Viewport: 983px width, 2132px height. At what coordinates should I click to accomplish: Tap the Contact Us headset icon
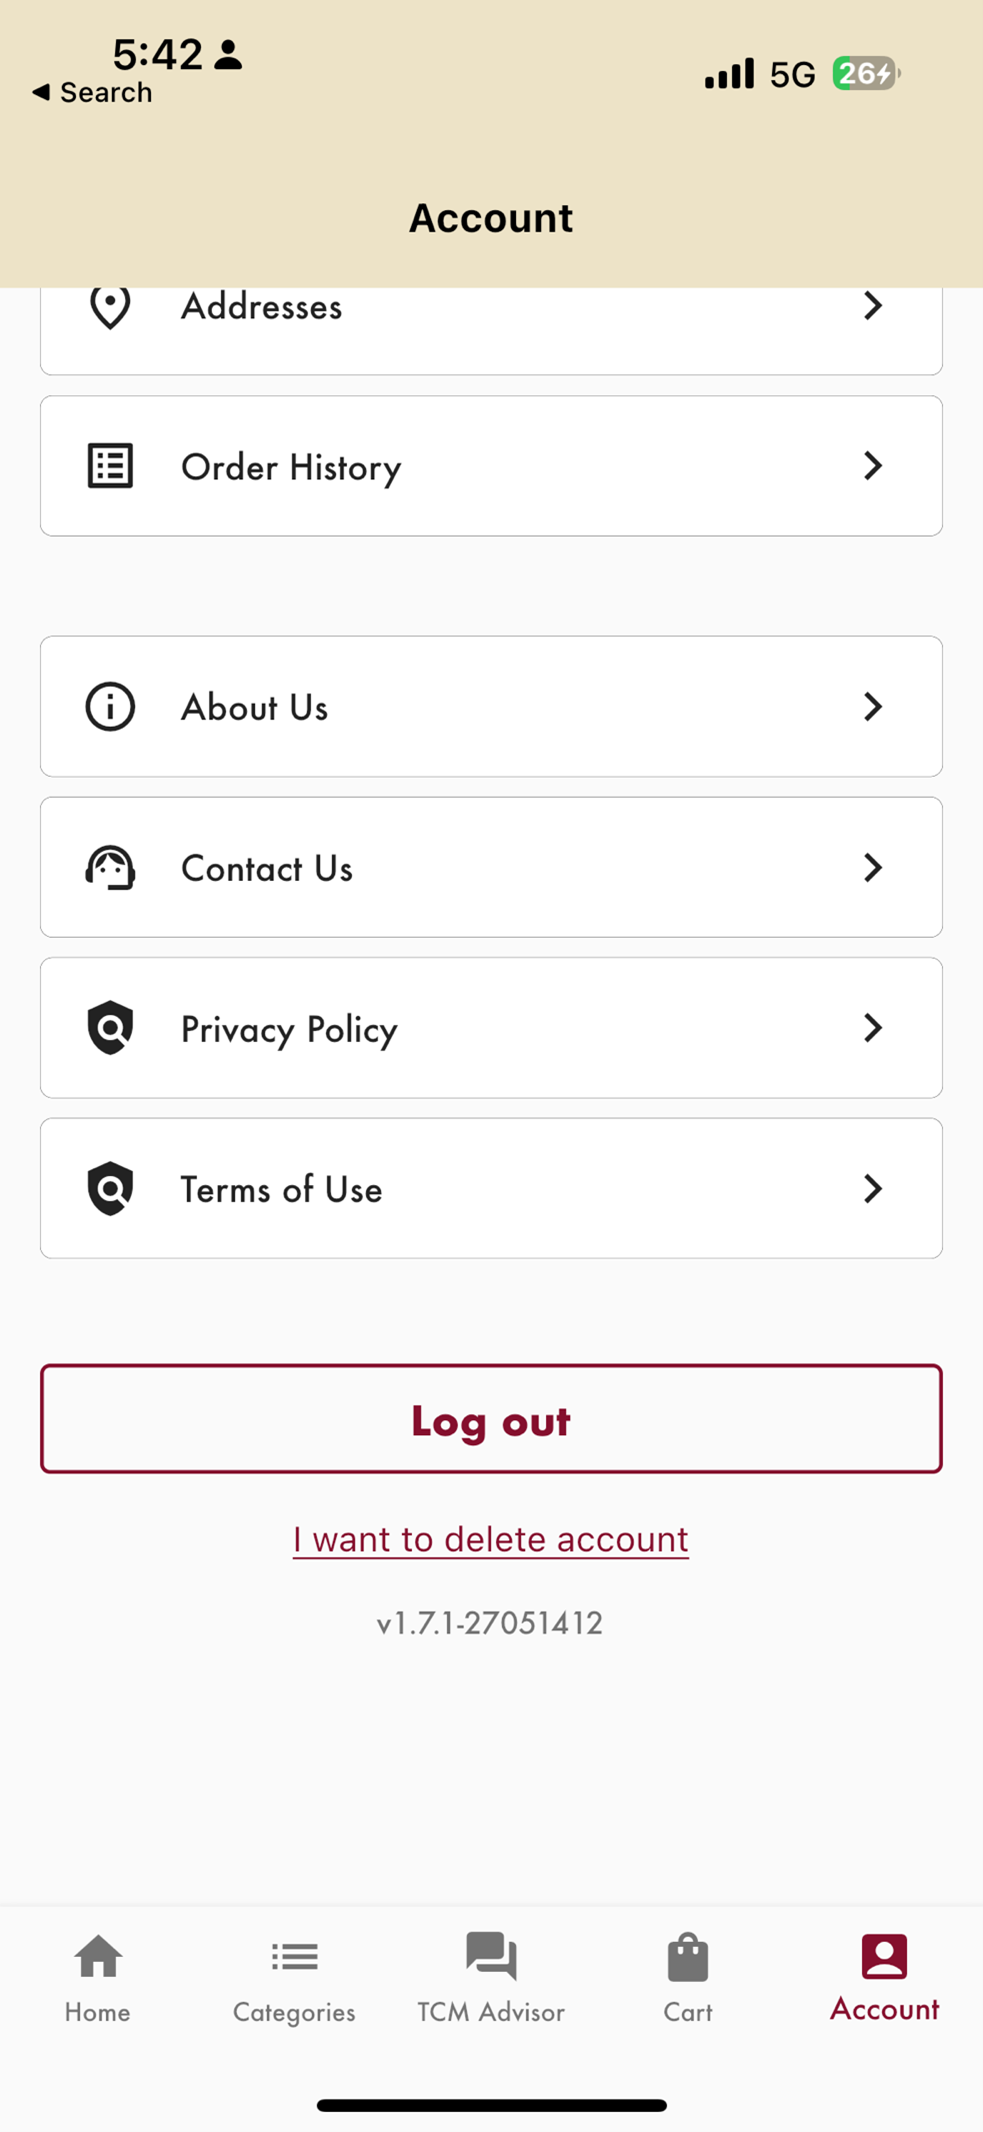click(110, 868)
